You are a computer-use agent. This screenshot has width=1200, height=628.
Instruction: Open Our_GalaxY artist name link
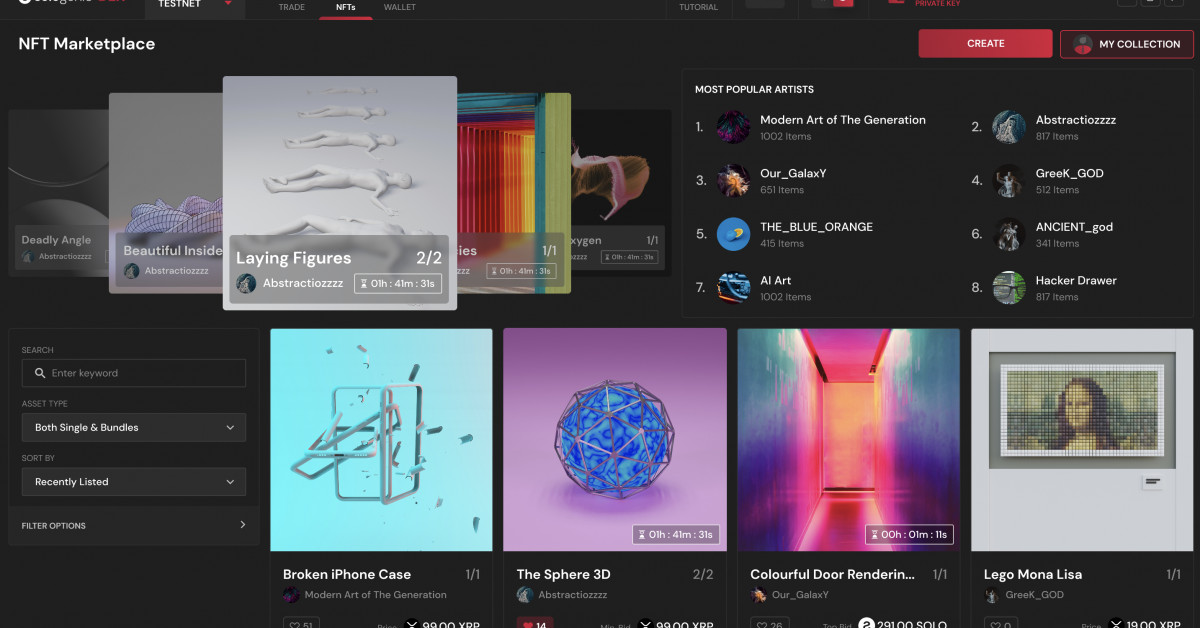click(x=793, y=174)
